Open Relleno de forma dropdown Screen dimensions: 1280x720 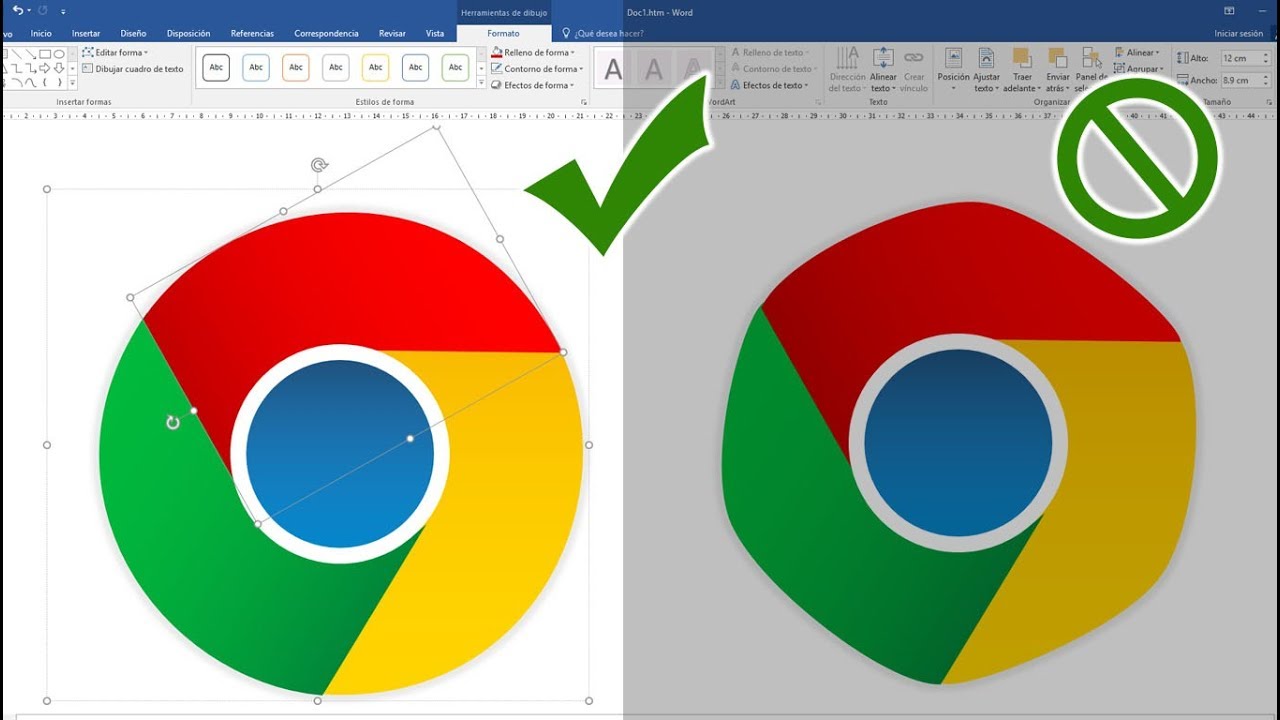533,52
